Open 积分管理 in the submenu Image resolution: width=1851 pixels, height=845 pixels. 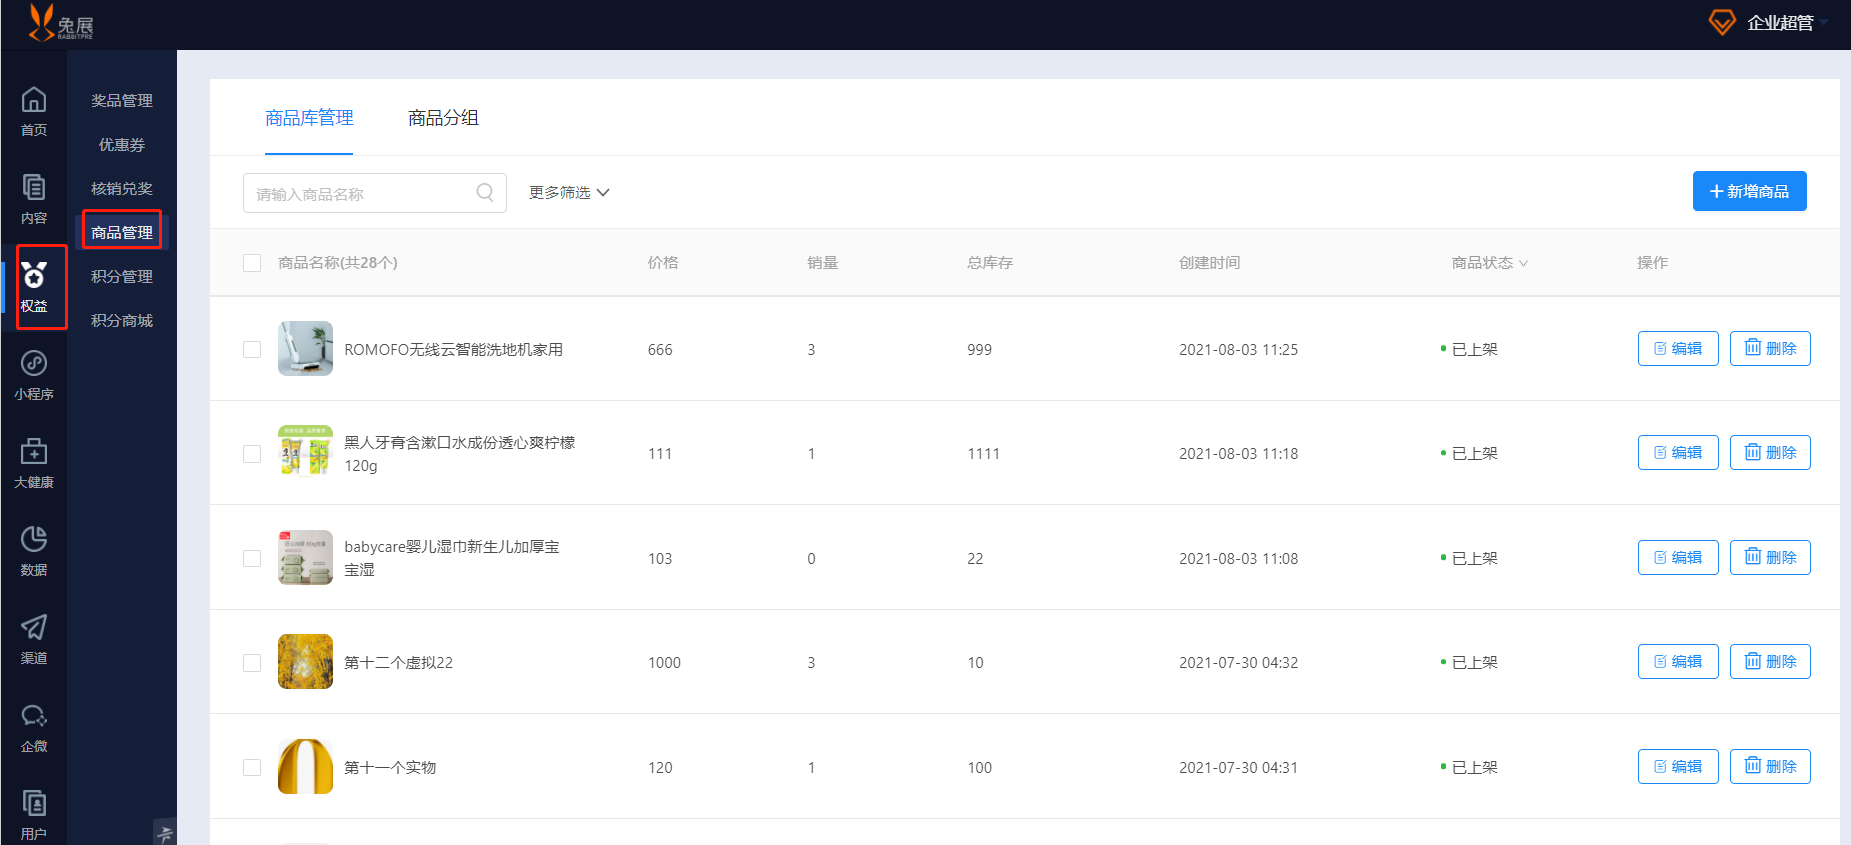[x=122, y=277]
